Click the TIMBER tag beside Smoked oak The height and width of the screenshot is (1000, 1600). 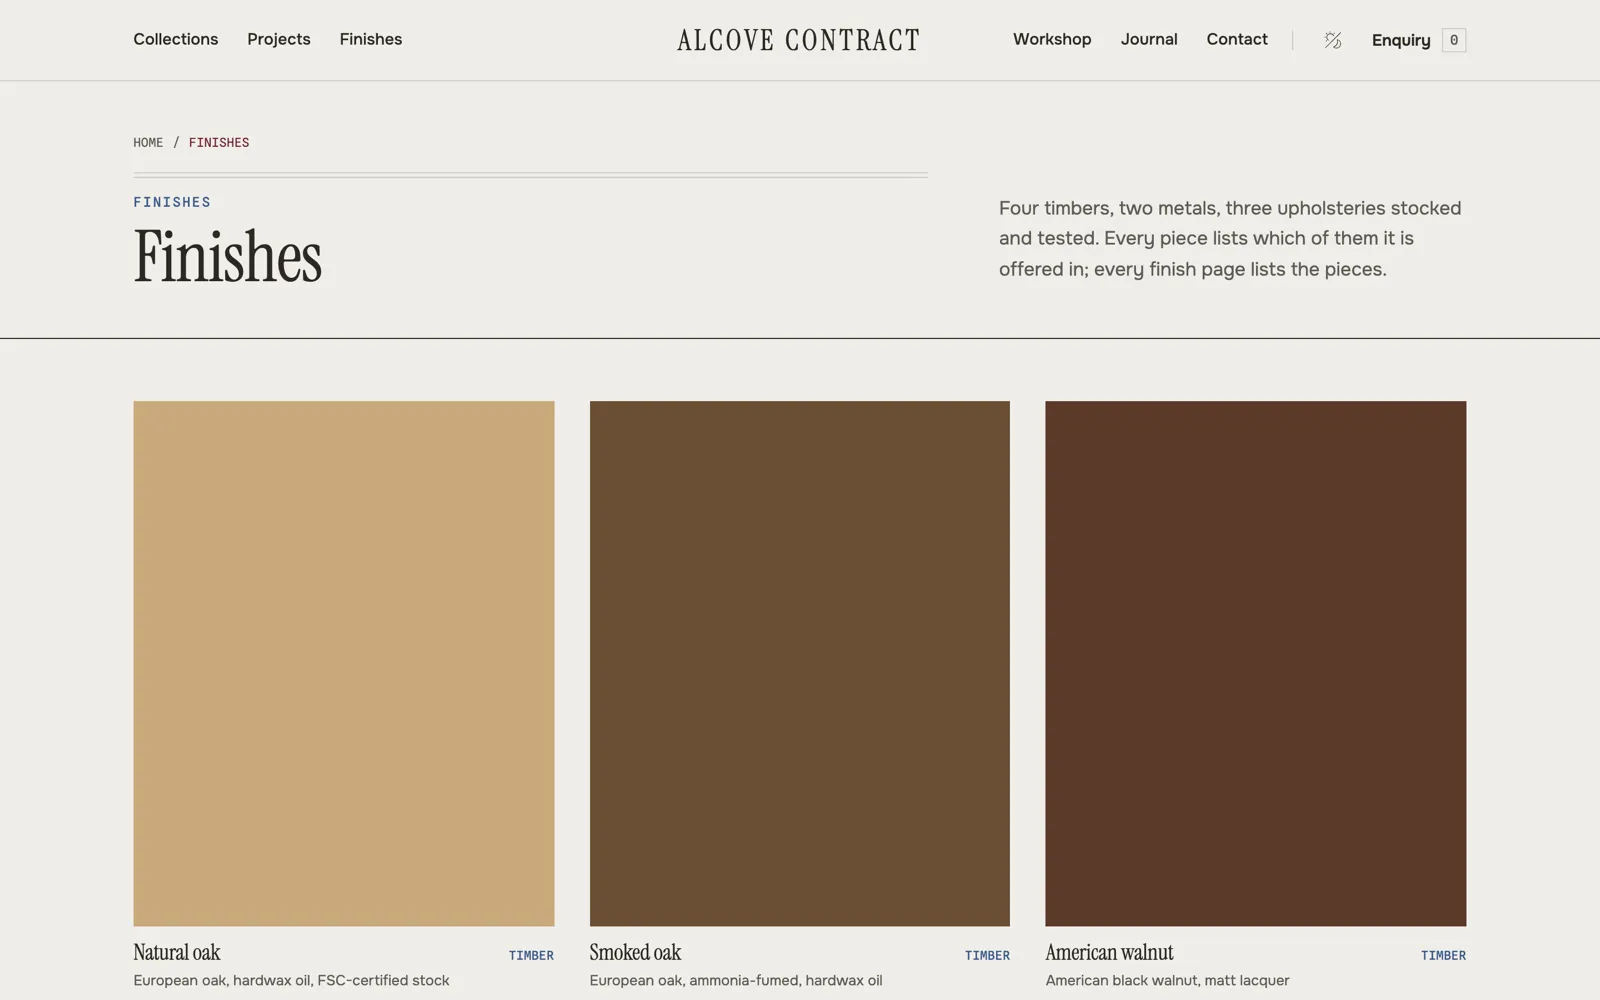987,956
